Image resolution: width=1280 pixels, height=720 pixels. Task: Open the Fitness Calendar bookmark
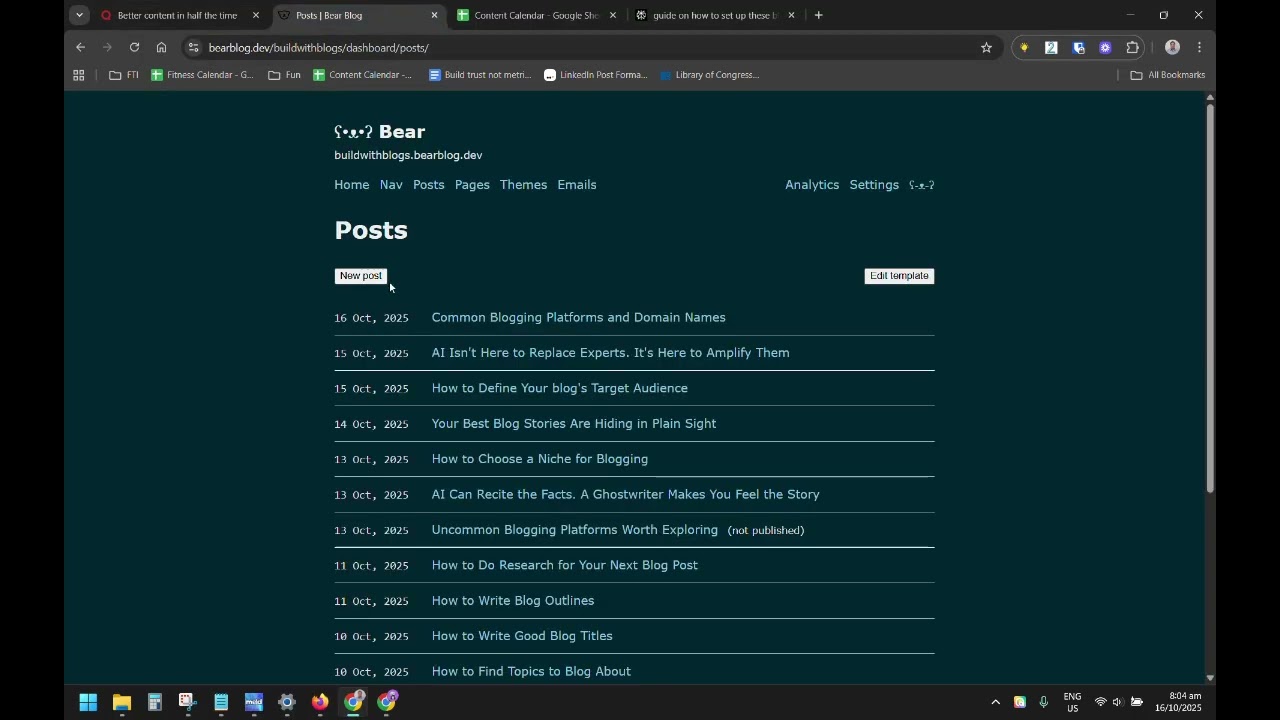point(203,75)
